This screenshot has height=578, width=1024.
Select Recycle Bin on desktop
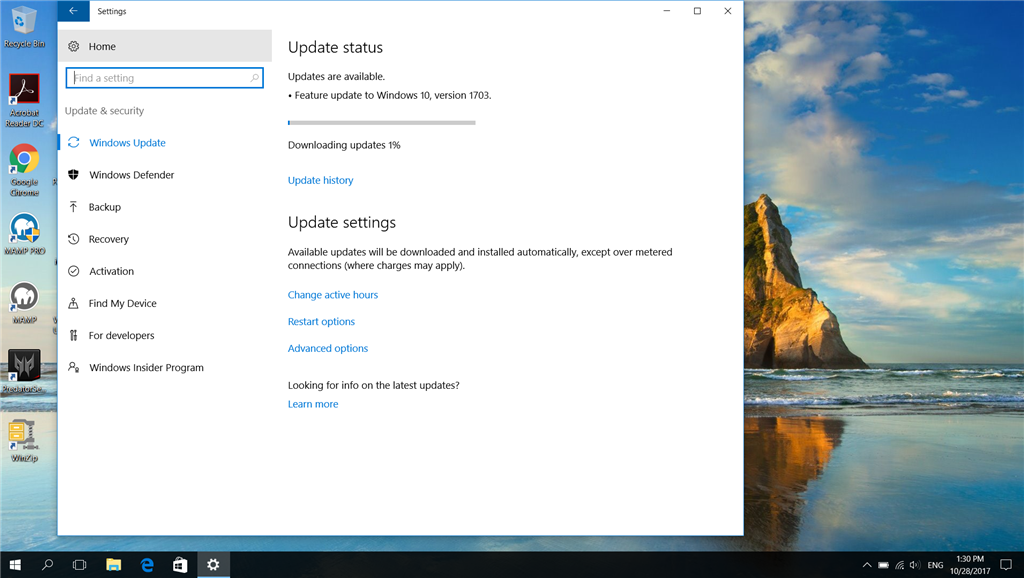(x=24, y=27)
